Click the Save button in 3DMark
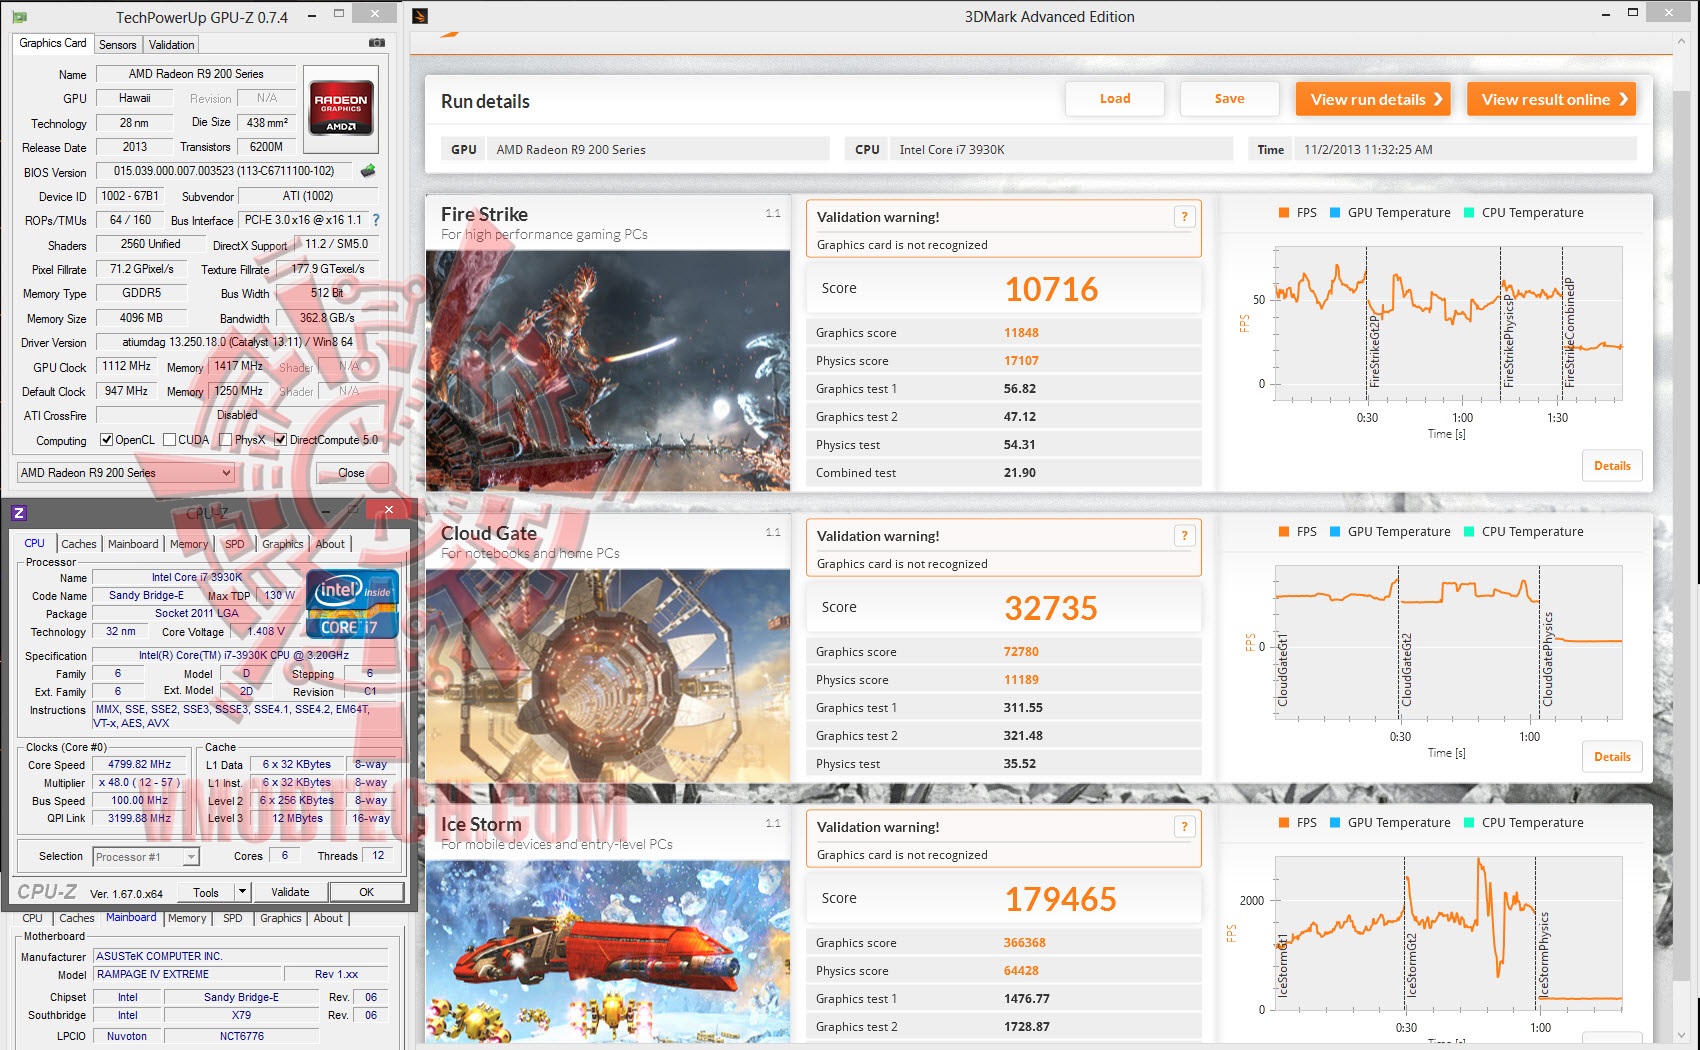 tap(1230, 99)
